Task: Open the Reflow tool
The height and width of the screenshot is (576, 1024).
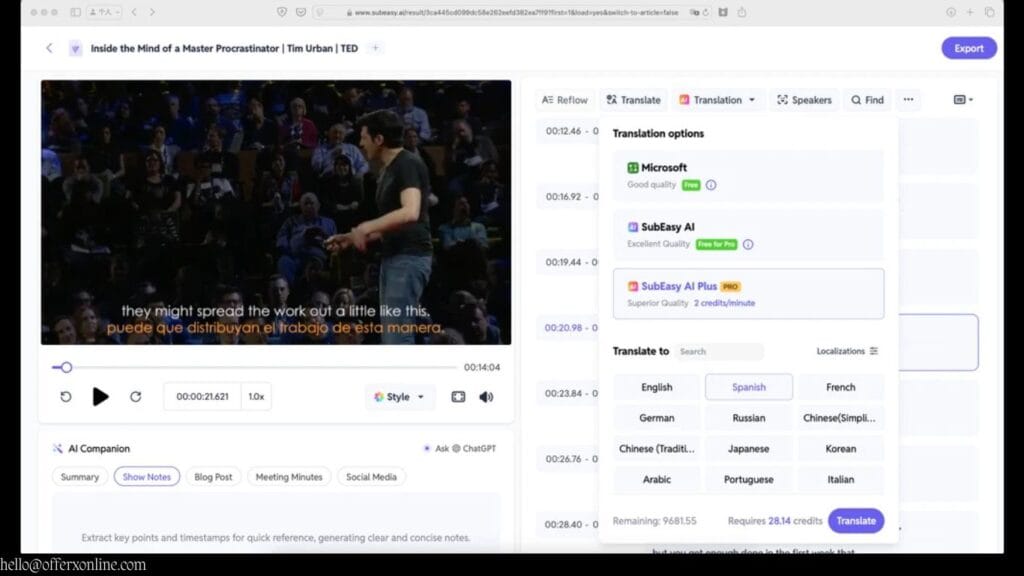Action: coord(565,100)
